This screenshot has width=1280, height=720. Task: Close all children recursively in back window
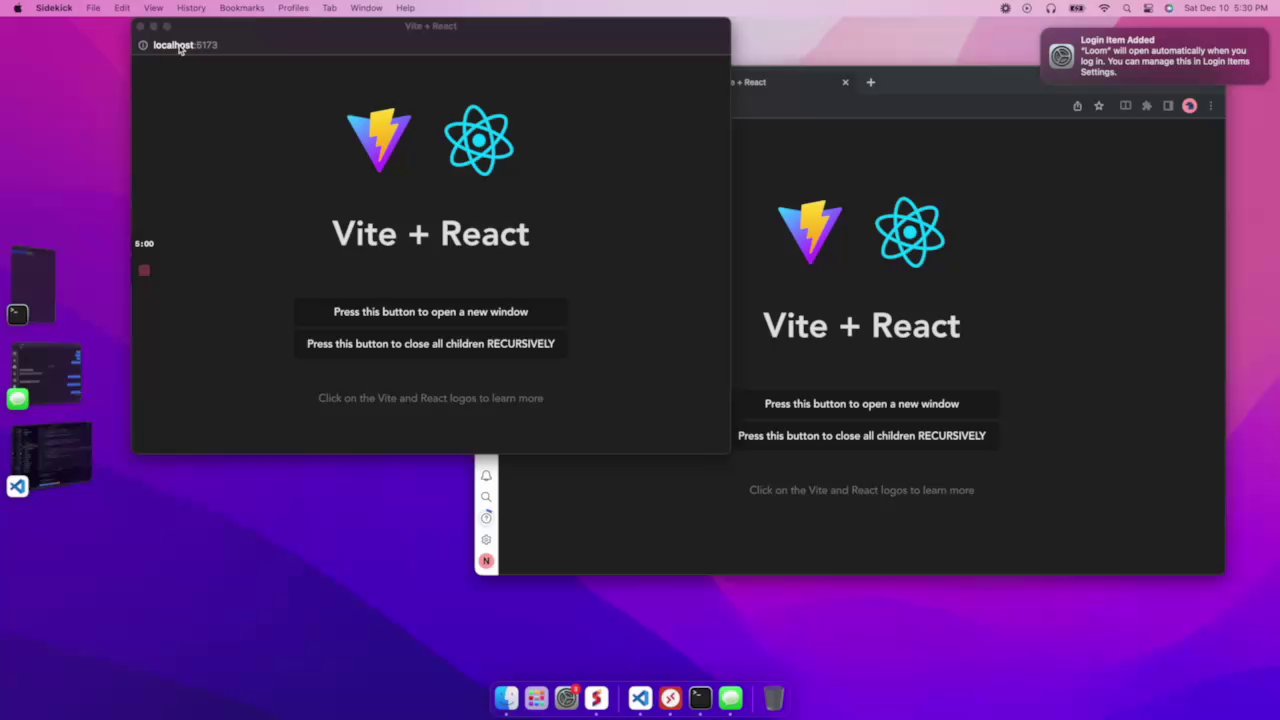(862, 436)
